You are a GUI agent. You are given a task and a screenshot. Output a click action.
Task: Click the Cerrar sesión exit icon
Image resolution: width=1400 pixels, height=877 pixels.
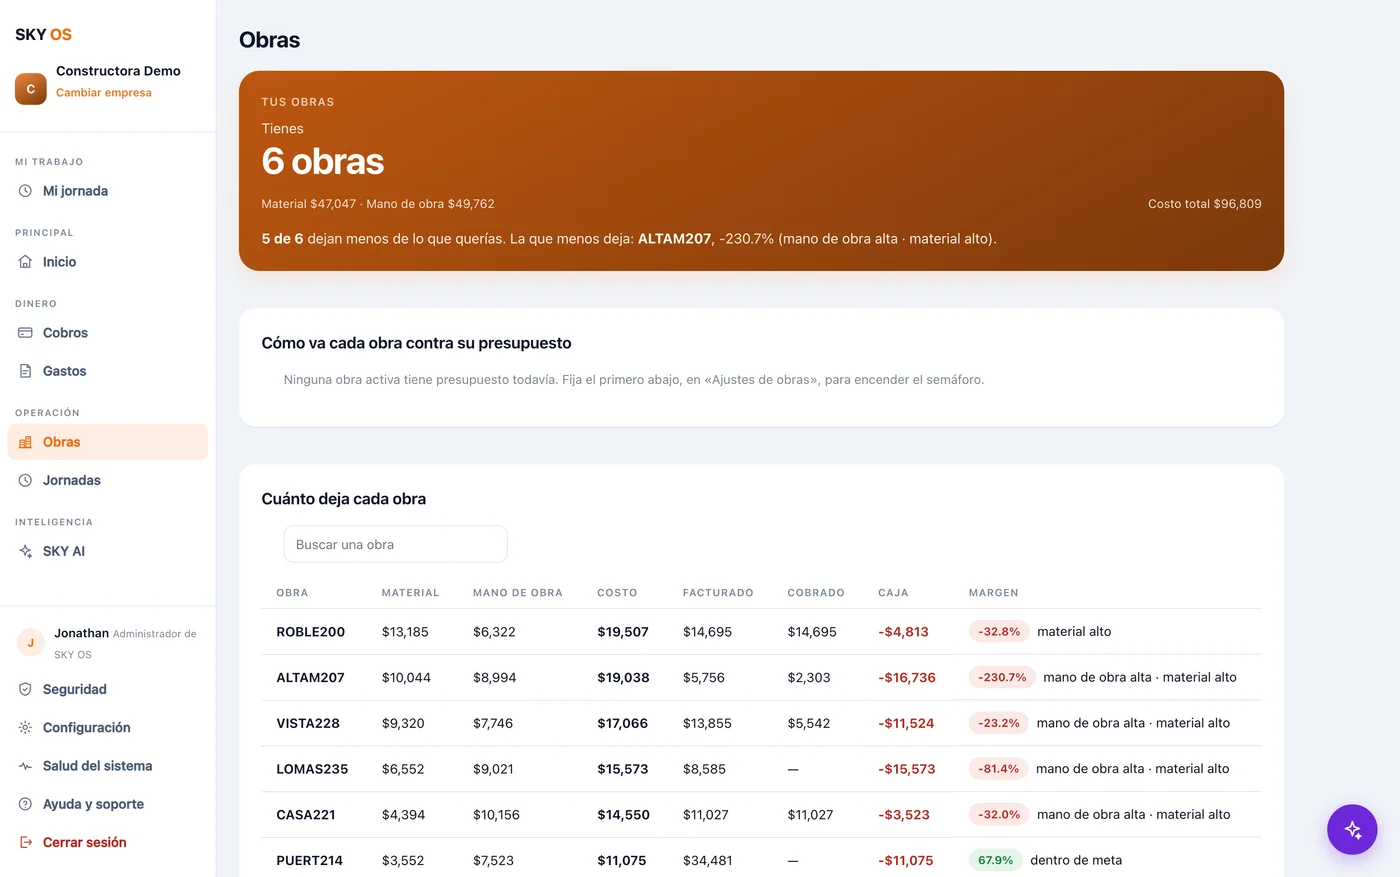pyautogui.click(x=25, y=842)
